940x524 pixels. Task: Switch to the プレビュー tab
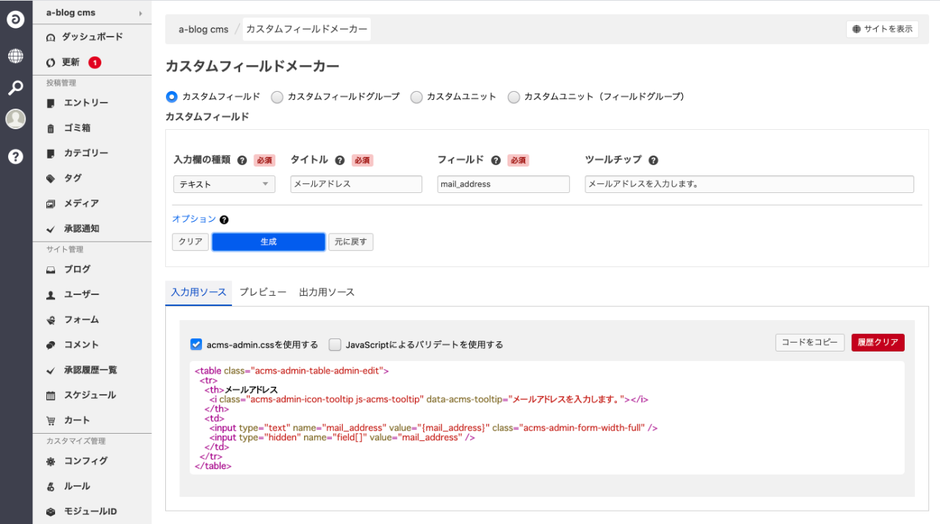[262, 292]
